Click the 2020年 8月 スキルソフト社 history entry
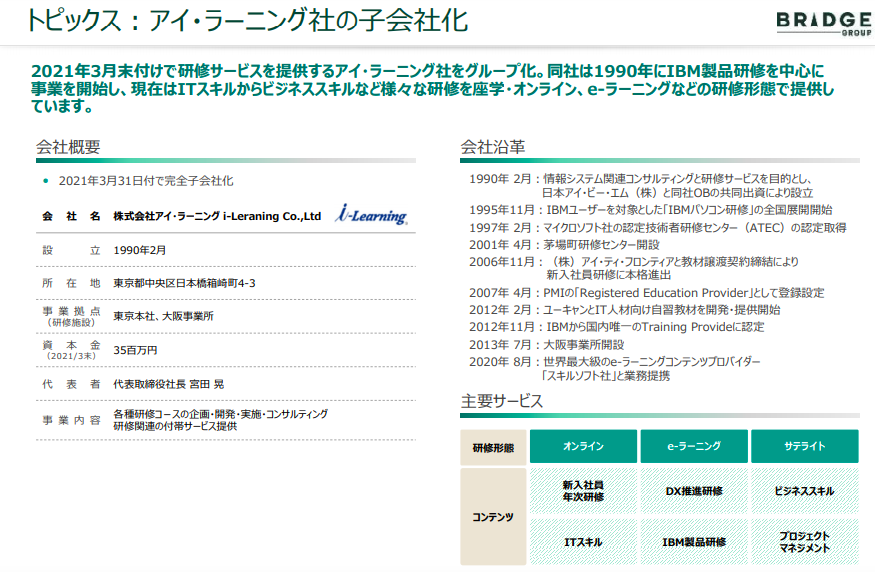Viewport: 875px width, 572px height. click(614, 368)
